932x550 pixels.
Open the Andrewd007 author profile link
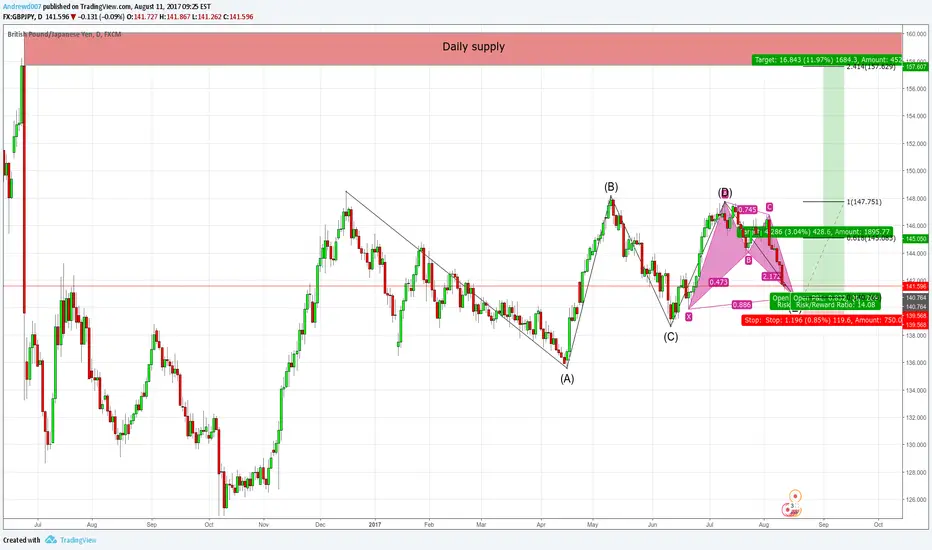point(22,7)
